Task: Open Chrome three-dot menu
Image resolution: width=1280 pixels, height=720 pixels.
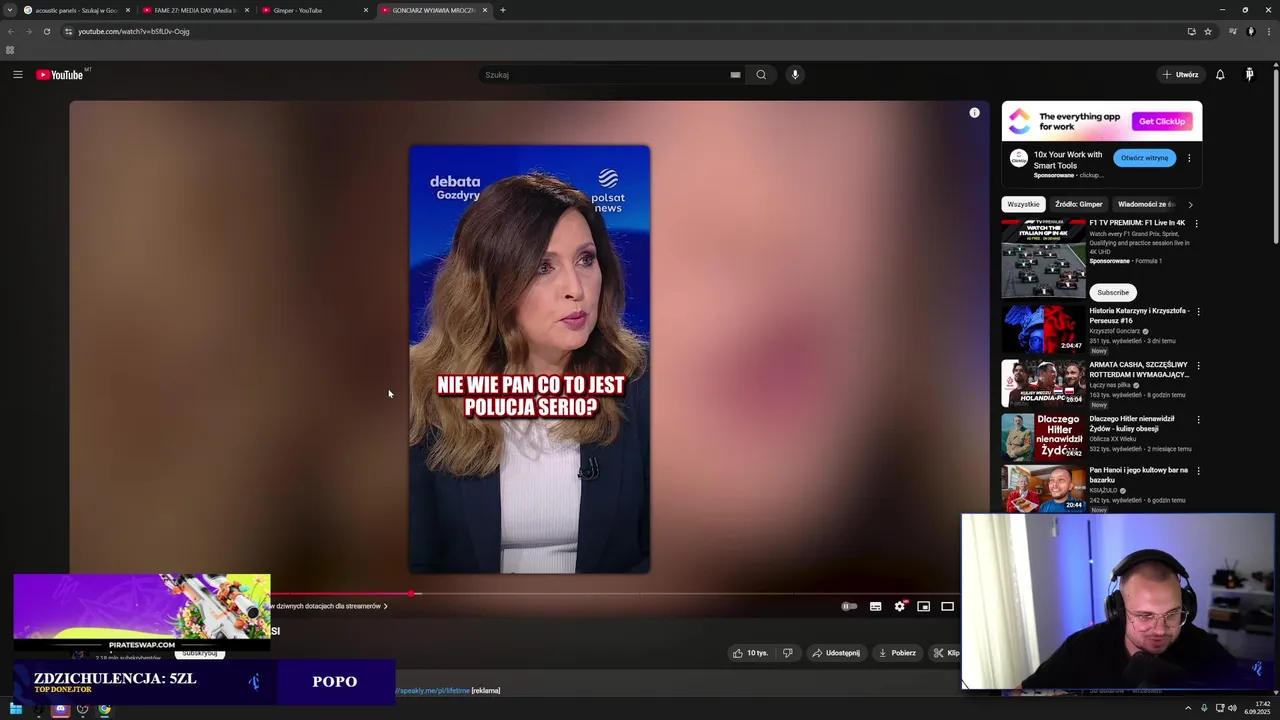Action: (x=1268, y=31)
